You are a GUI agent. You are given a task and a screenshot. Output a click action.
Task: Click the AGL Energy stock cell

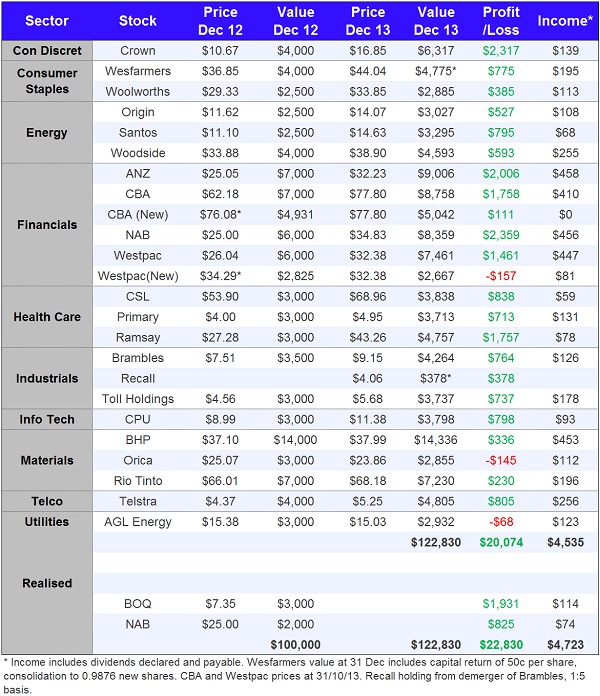coord(138,522)
